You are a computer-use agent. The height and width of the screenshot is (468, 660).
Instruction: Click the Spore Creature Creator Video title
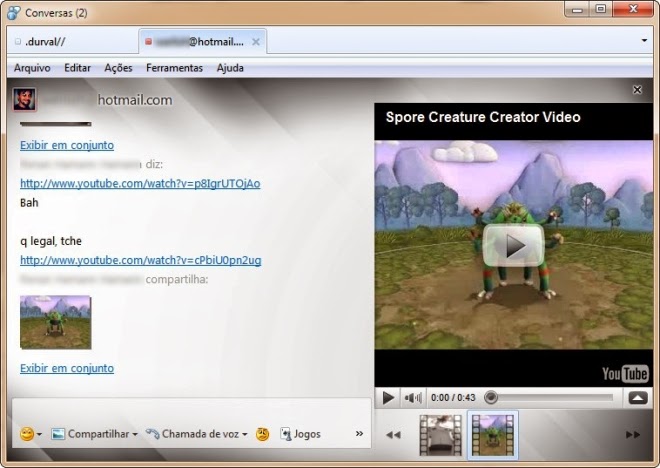click(x=483, y=117)
